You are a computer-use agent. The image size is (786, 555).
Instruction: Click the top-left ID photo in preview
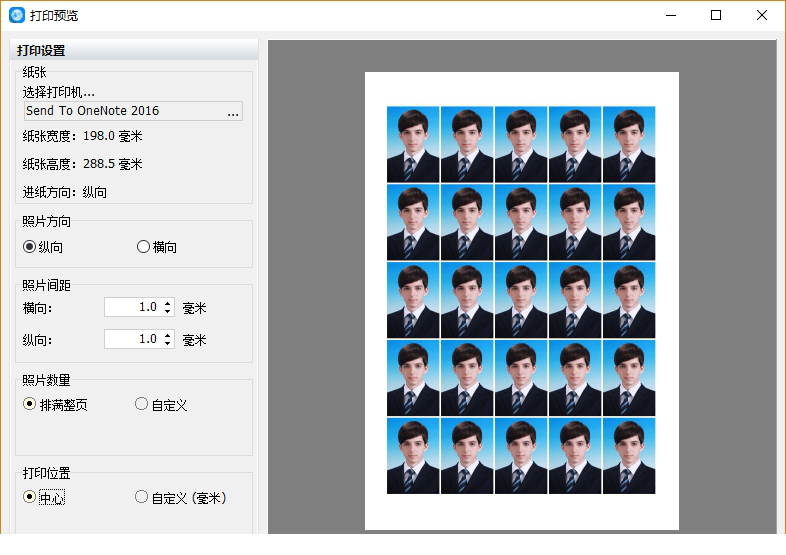coord(413,144)
